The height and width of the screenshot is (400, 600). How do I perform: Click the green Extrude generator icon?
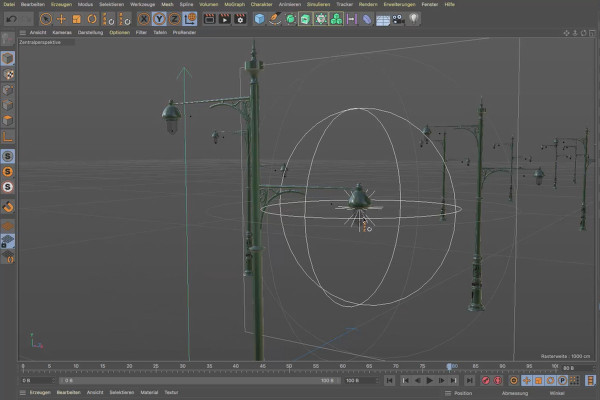305,19
